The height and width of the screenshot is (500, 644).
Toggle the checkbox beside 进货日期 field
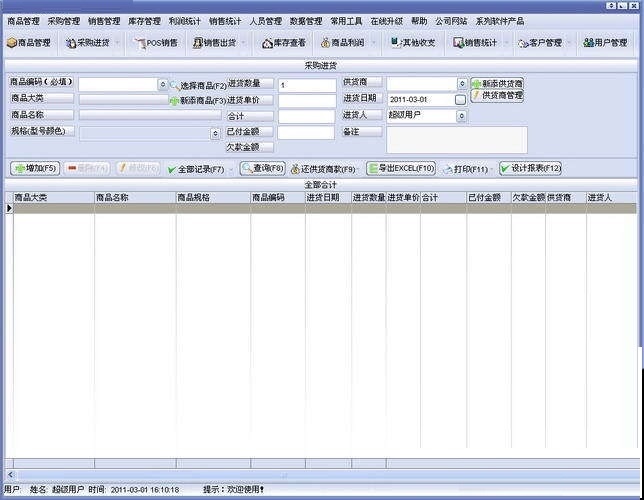click(460, 100)
